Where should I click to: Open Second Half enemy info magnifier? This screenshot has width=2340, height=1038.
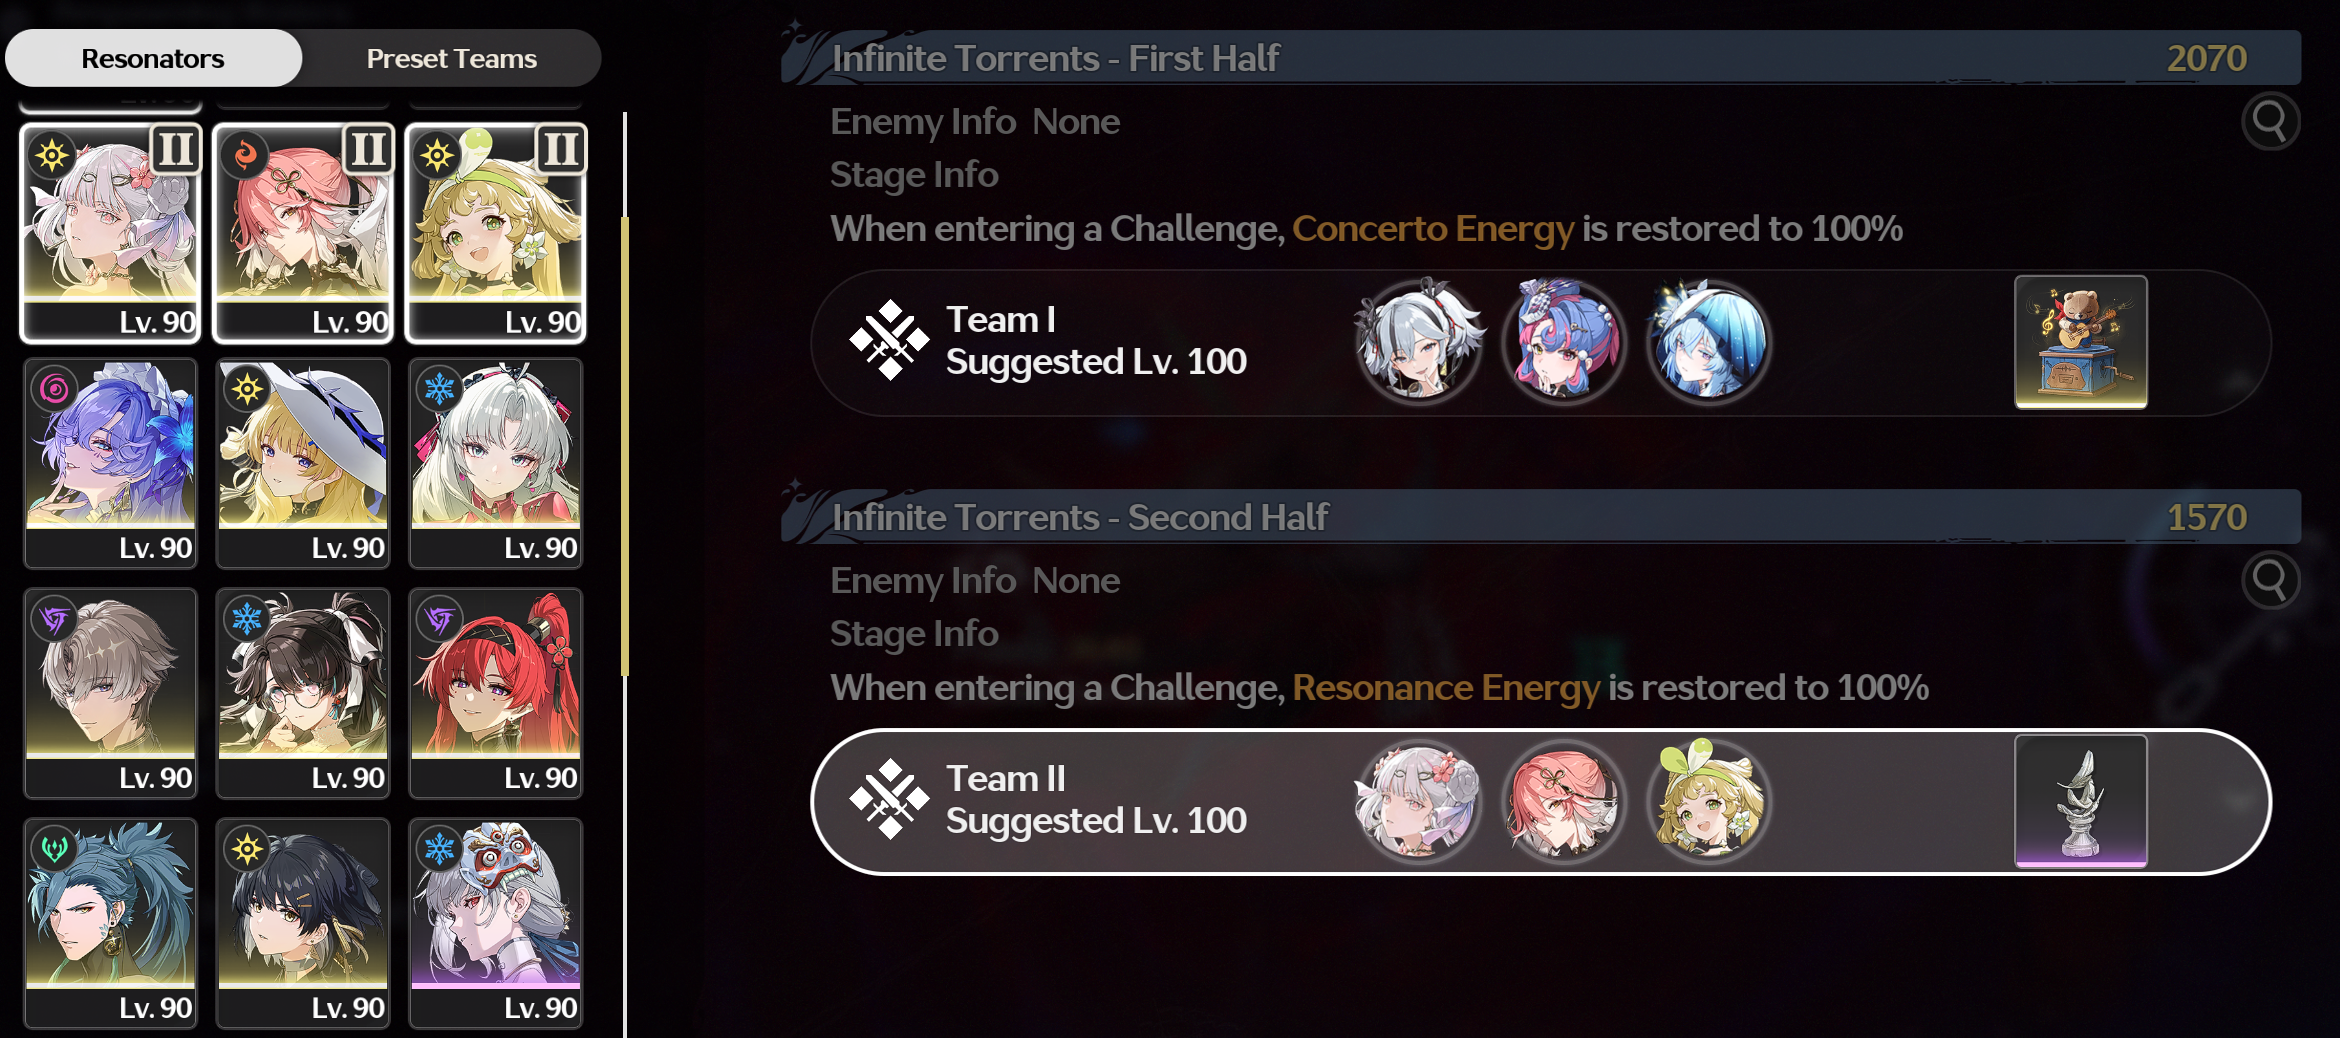pyautogui.click(x=2270, y=580)
